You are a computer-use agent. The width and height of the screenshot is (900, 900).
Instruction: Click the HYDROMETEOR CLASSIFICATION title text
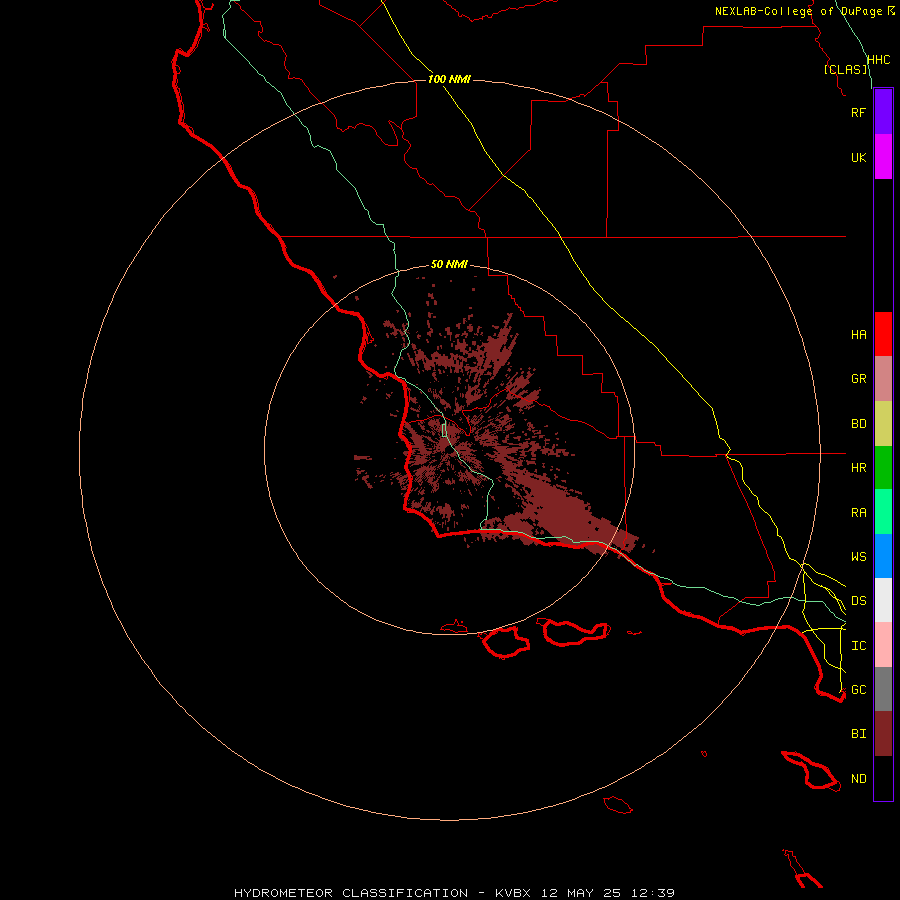pyautogui.click(x=351, y=893)
